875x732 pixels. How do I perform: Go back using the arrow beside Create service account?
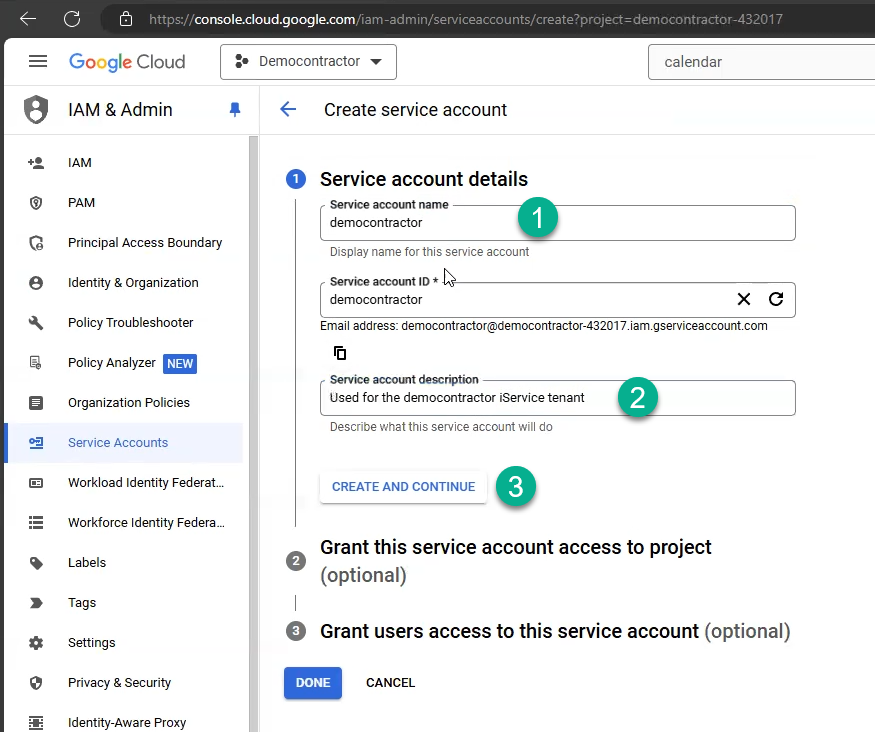(288, 109)
